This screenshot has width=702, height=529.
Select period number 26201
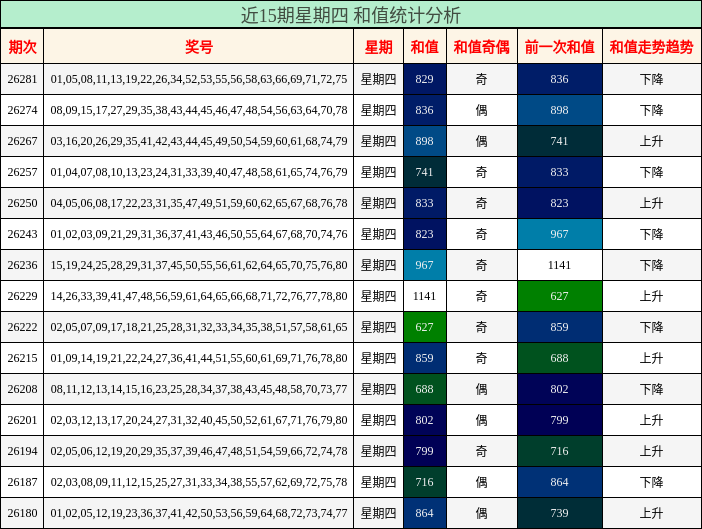[x=22, y=420]
